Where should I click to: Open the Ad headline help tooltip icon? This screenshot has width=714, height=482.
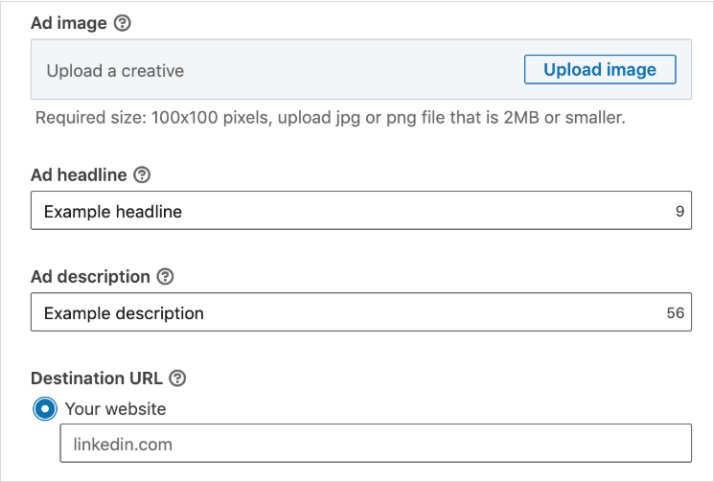(x=142, y=175)
